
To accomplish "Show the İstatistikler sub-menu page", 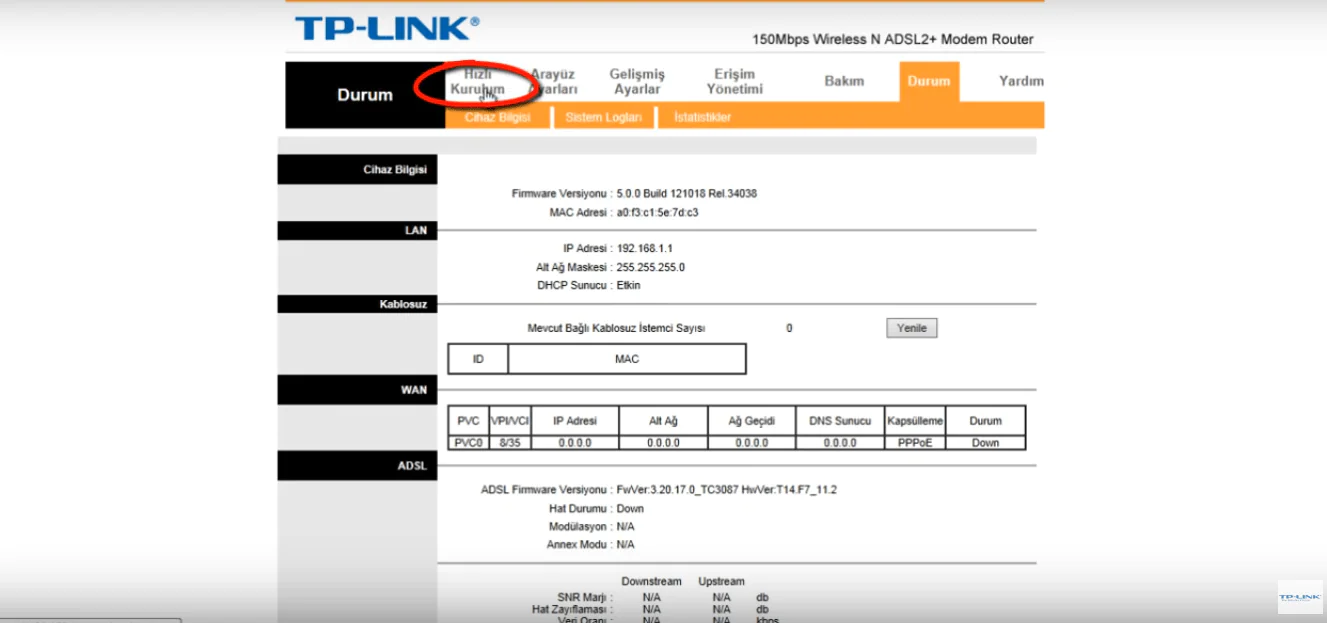I will (702, 117).
